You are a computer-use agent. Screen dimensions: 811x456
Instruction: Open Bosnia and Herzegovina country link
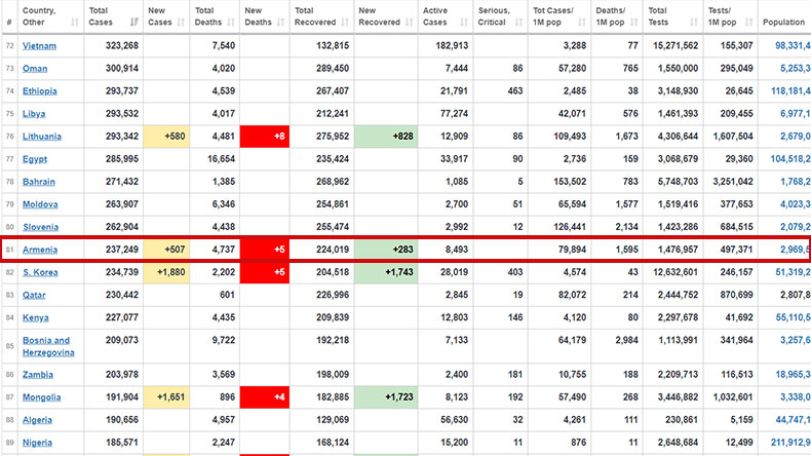click(x=48, y=346)
